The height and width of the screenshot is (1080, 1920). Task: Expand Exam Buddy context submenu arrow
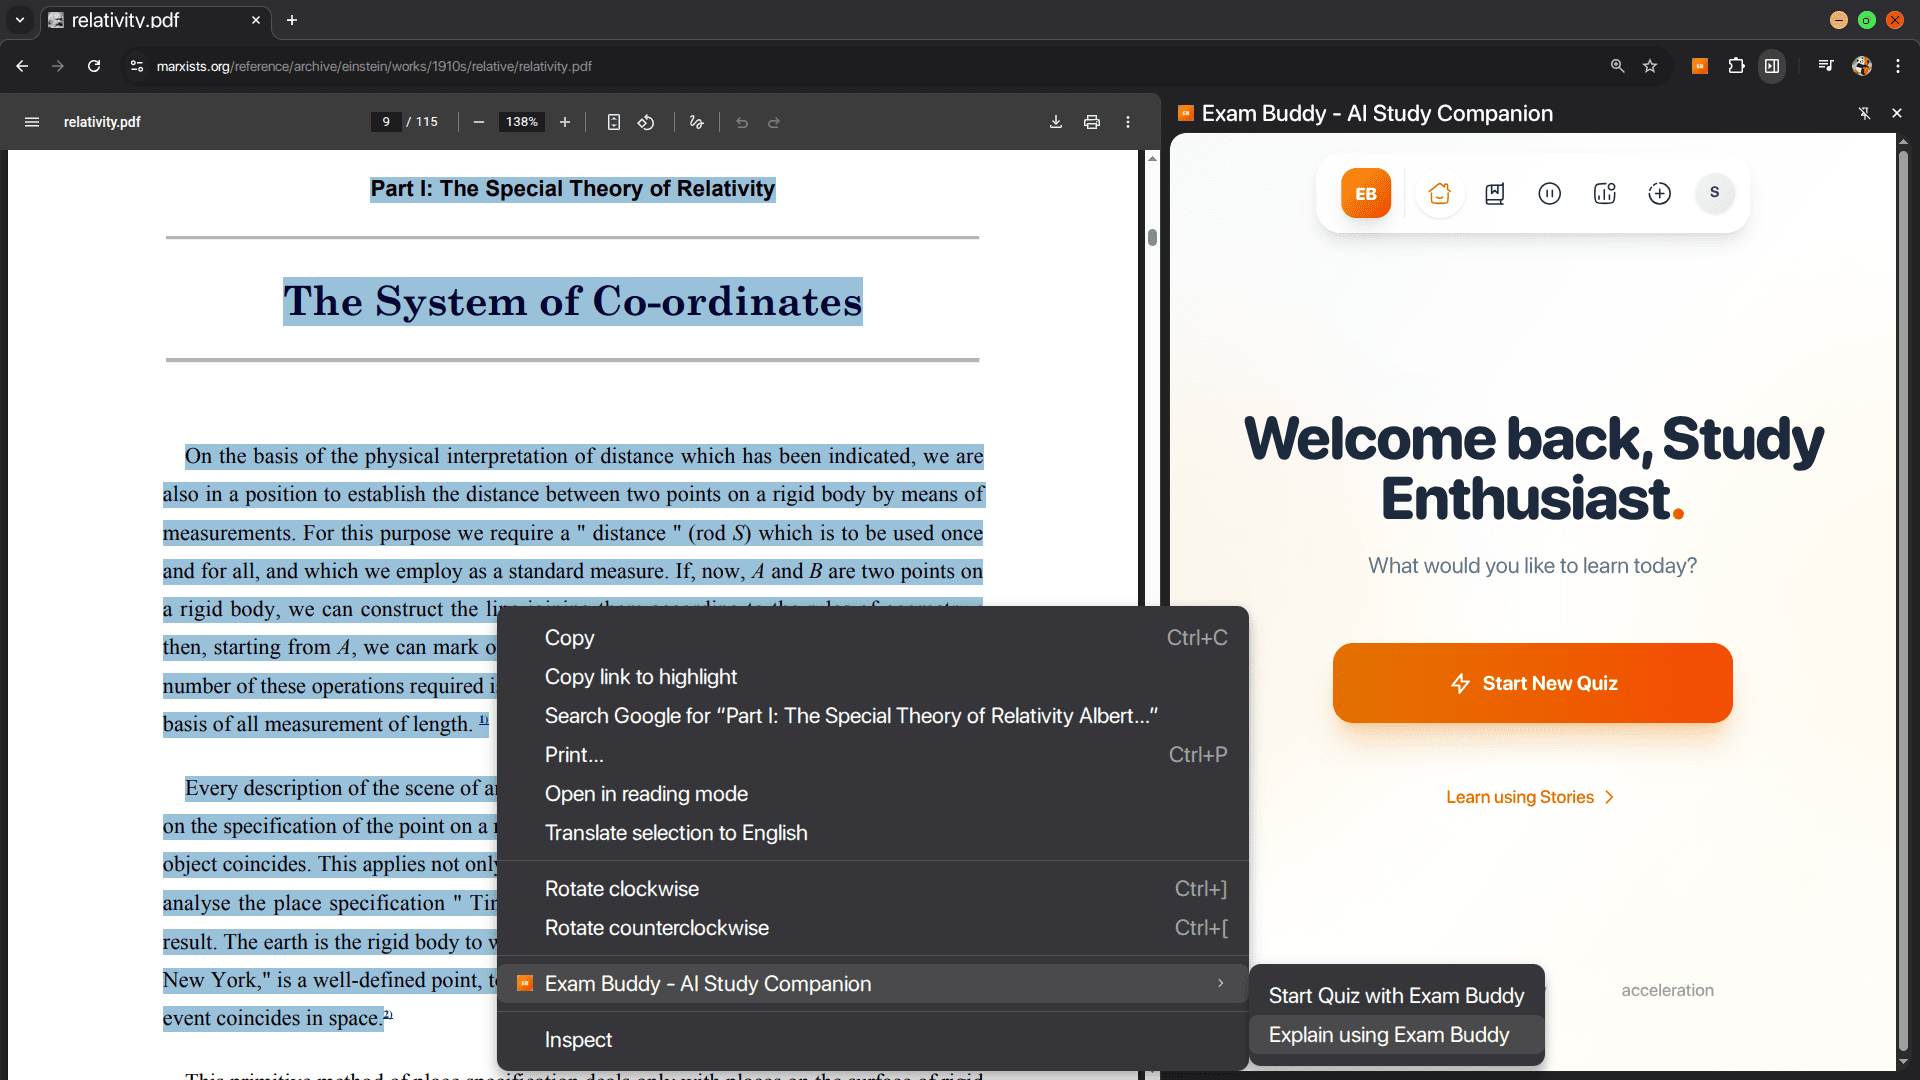[x=1220, y=984]
